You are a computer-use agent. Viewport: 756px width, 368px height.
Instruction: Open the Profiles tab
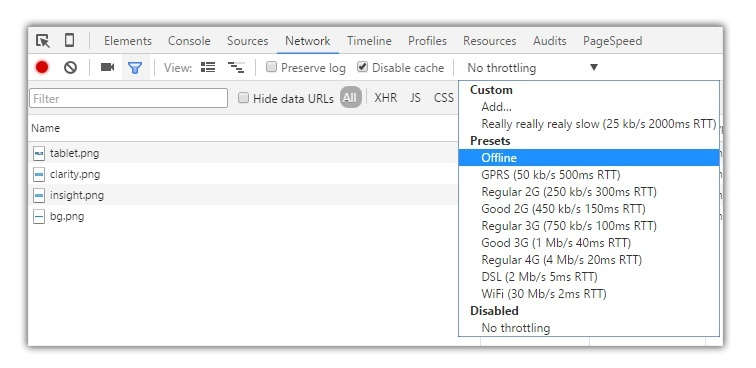tap(427, 41)
